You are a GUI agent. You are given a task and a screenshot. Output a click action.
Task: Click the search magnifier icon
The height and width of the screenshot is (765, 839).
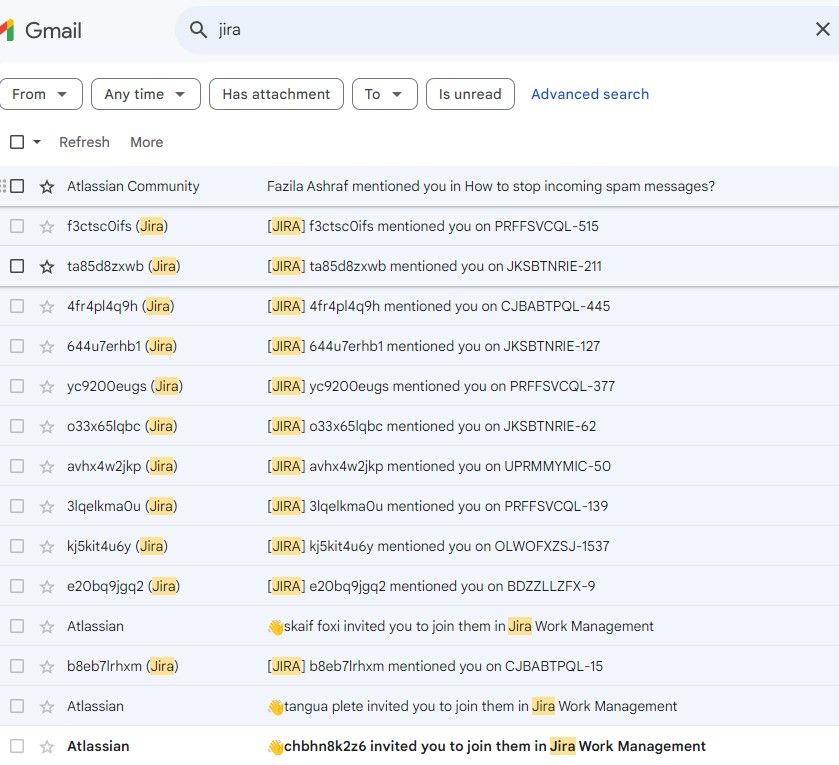[198, 30]
